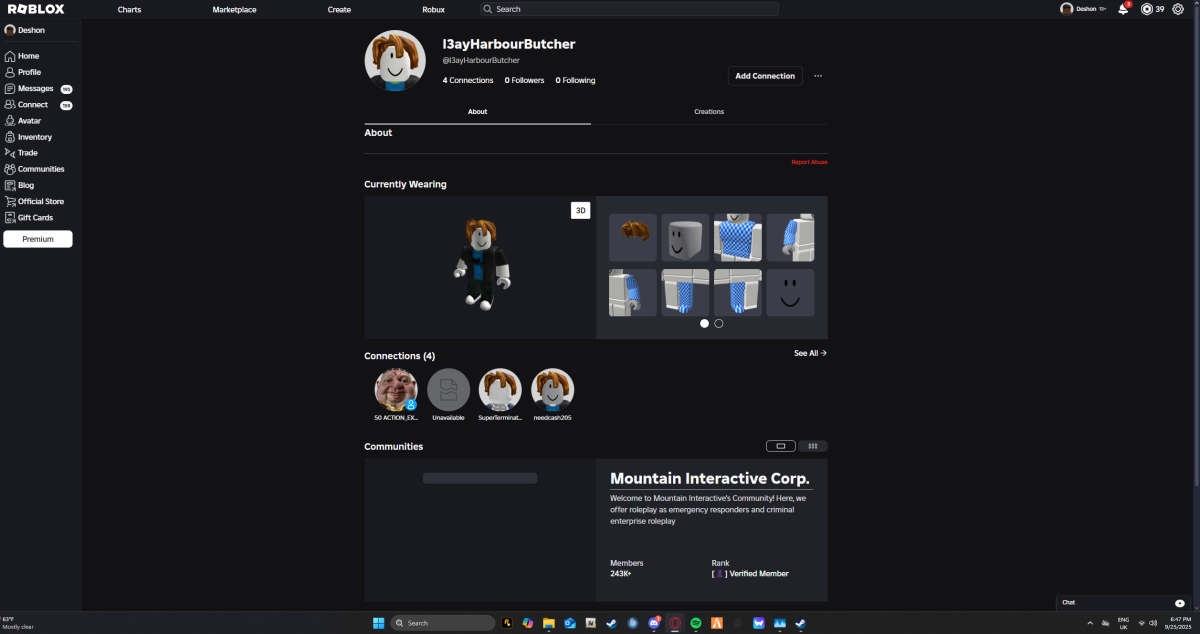
Task: Expand the chat panel
Action: pos(1180,603)
